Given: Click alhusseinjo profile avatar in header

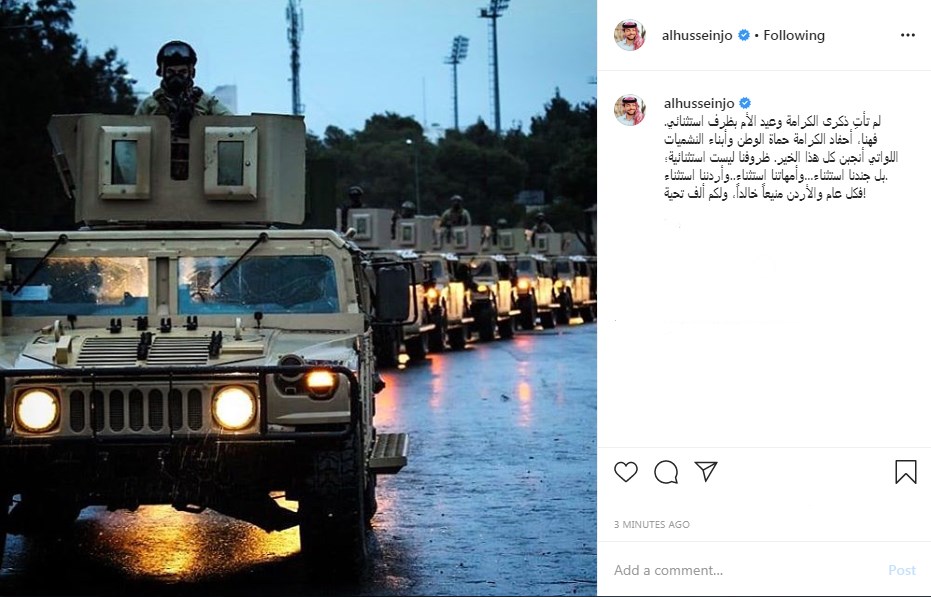Looking at the screenshot, I should coord(629,35).
